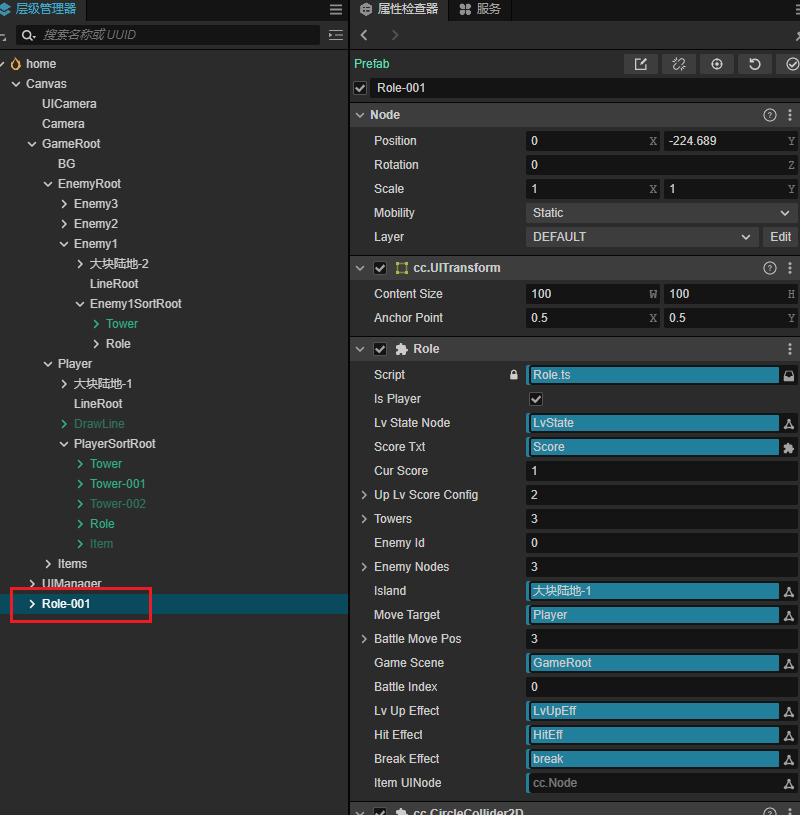Click the Cur Score input field
Viewport: 800px width, 815px height.
tap(662, 471)
